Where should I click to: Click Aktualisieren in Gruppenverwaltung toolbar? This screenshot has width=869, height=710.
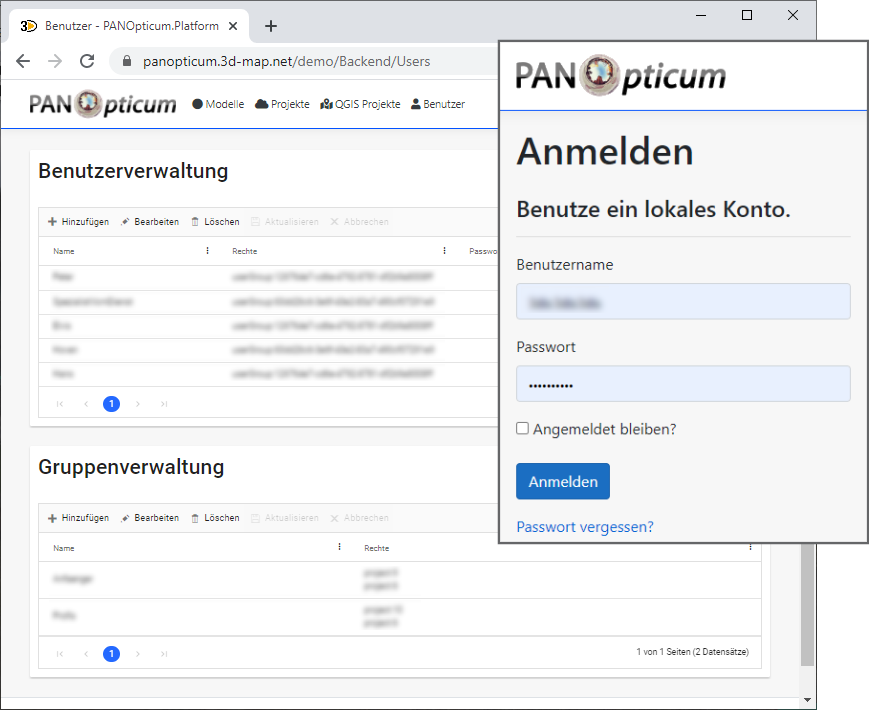(285, 518)
